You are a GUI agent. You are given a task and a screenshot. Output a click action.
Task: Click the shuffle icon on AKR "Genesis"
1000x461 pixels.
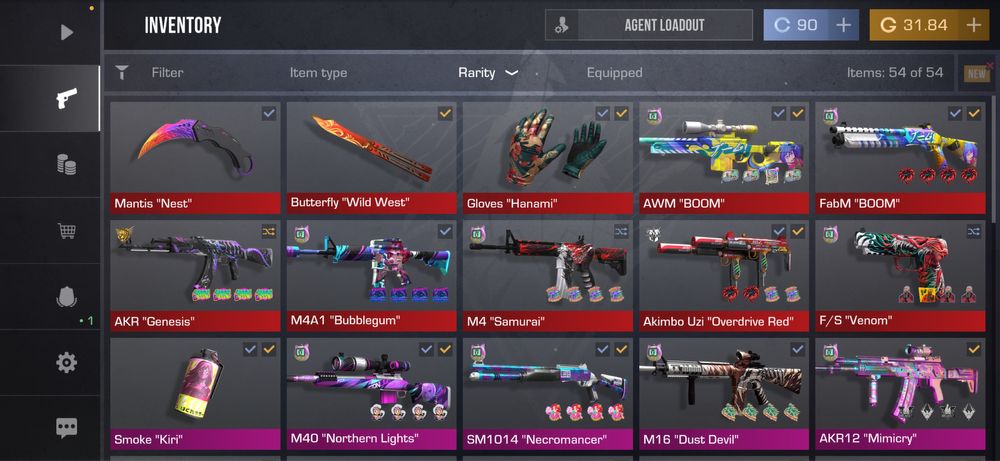click(x=268, y=231)
